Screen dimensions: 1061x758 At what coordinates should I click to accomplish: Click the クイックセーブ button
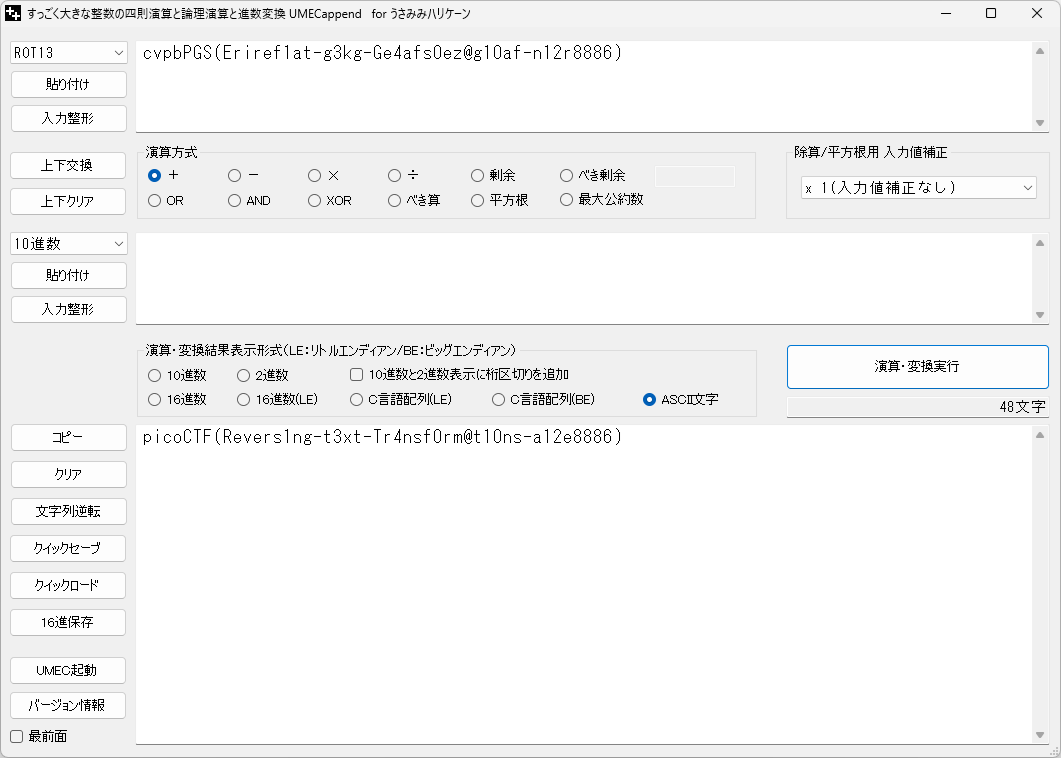pos(68,548)
